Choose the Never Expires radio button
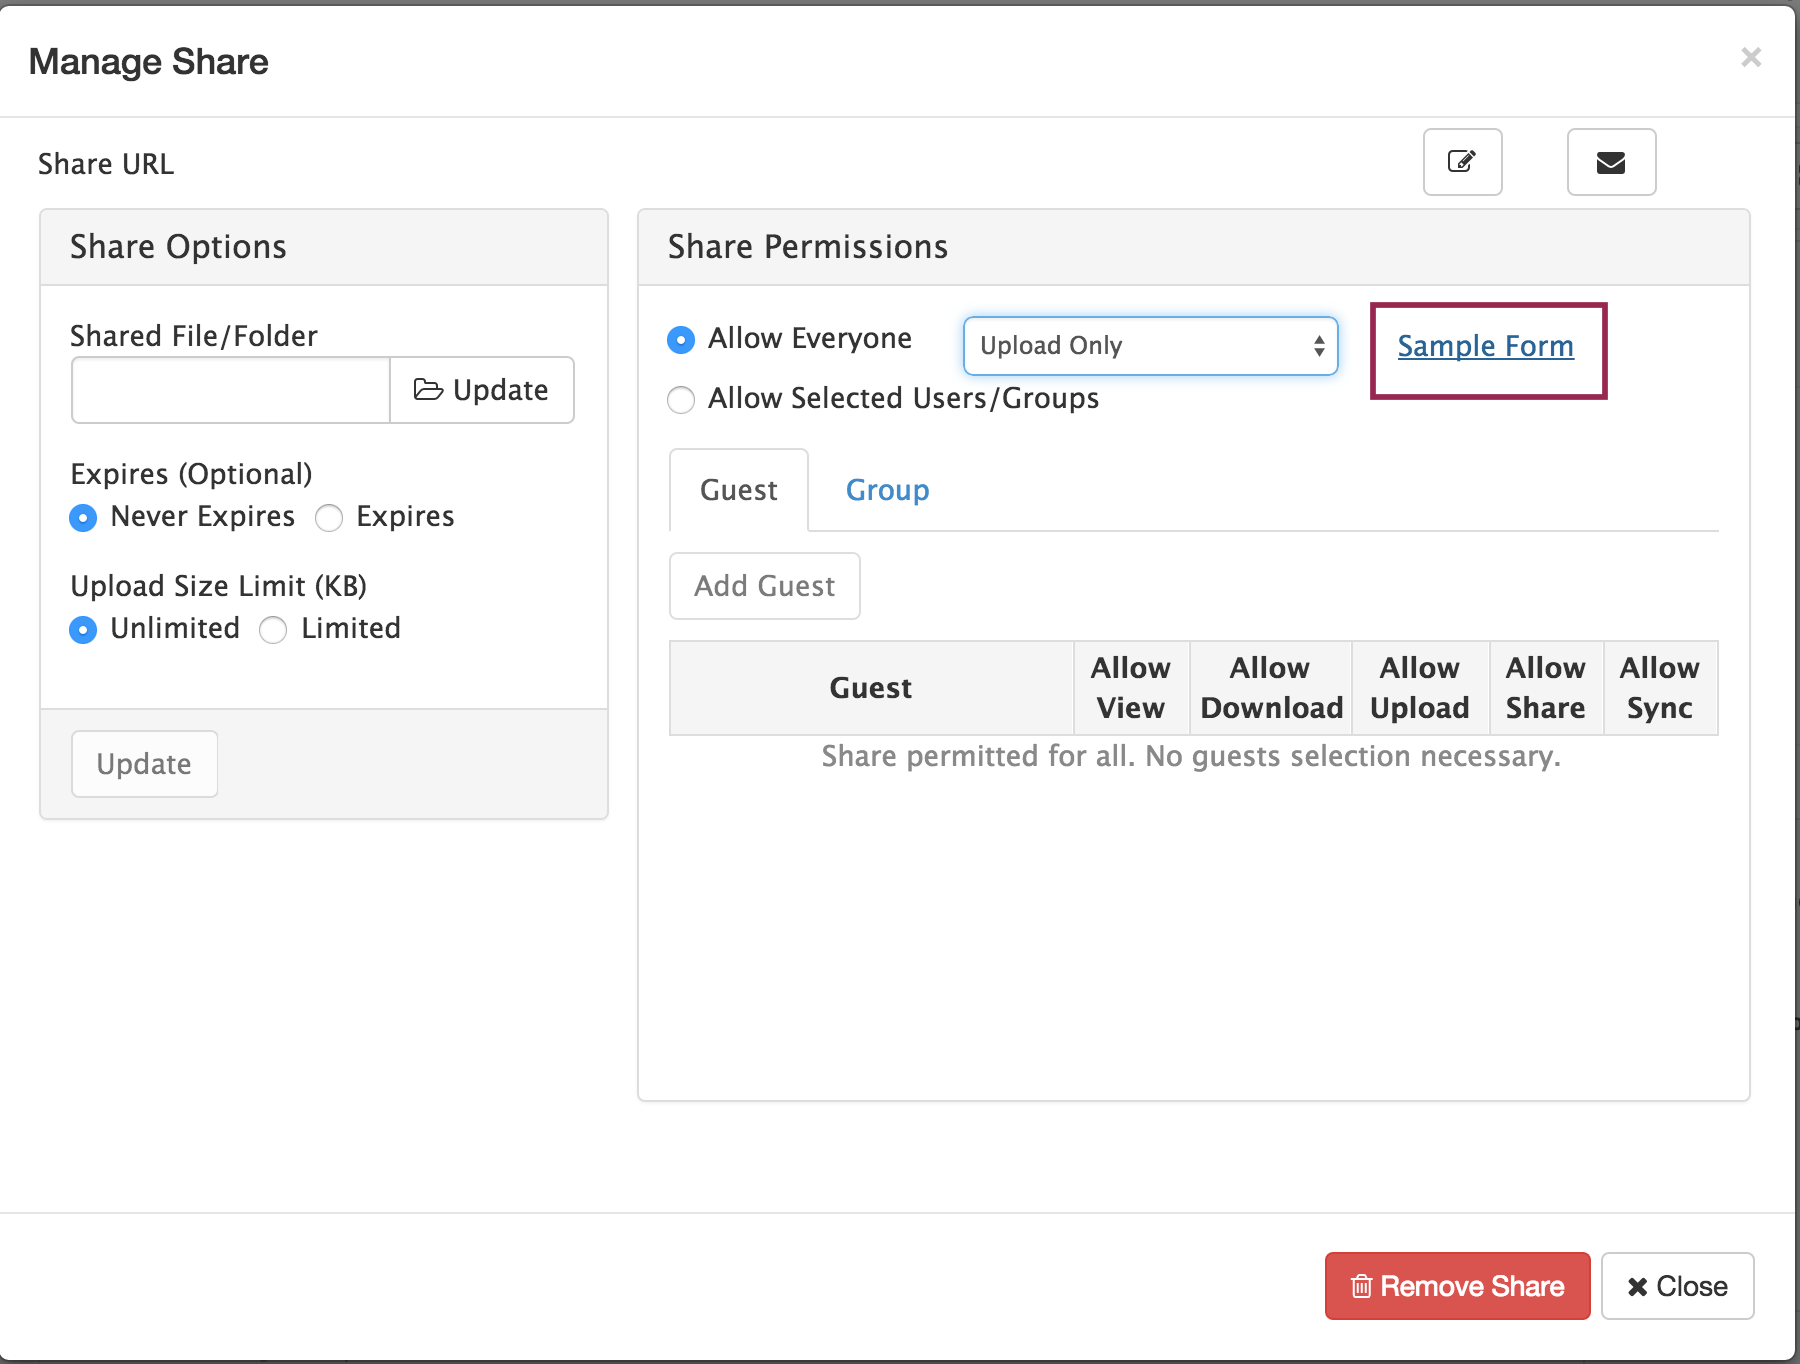 point(83,518)
